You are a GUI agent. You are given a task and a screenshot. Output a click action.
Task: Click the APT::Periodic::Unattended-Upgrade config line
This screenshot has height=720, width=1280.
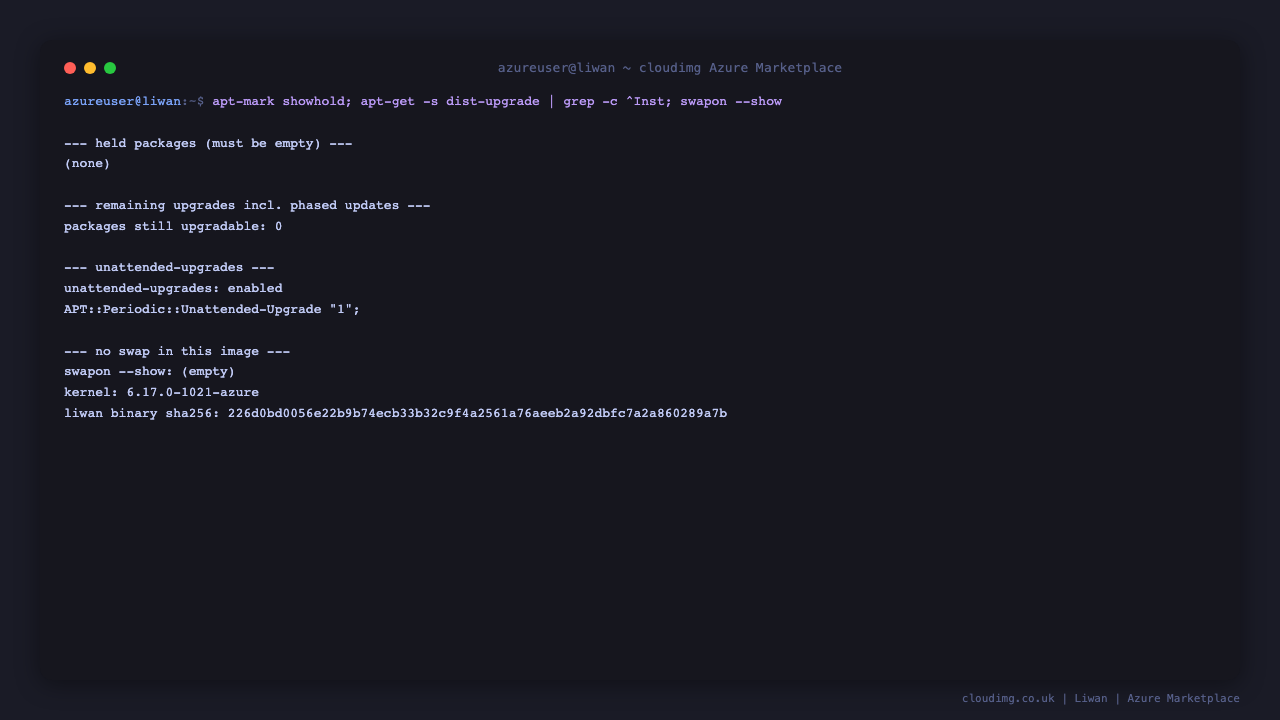point(212,310)
